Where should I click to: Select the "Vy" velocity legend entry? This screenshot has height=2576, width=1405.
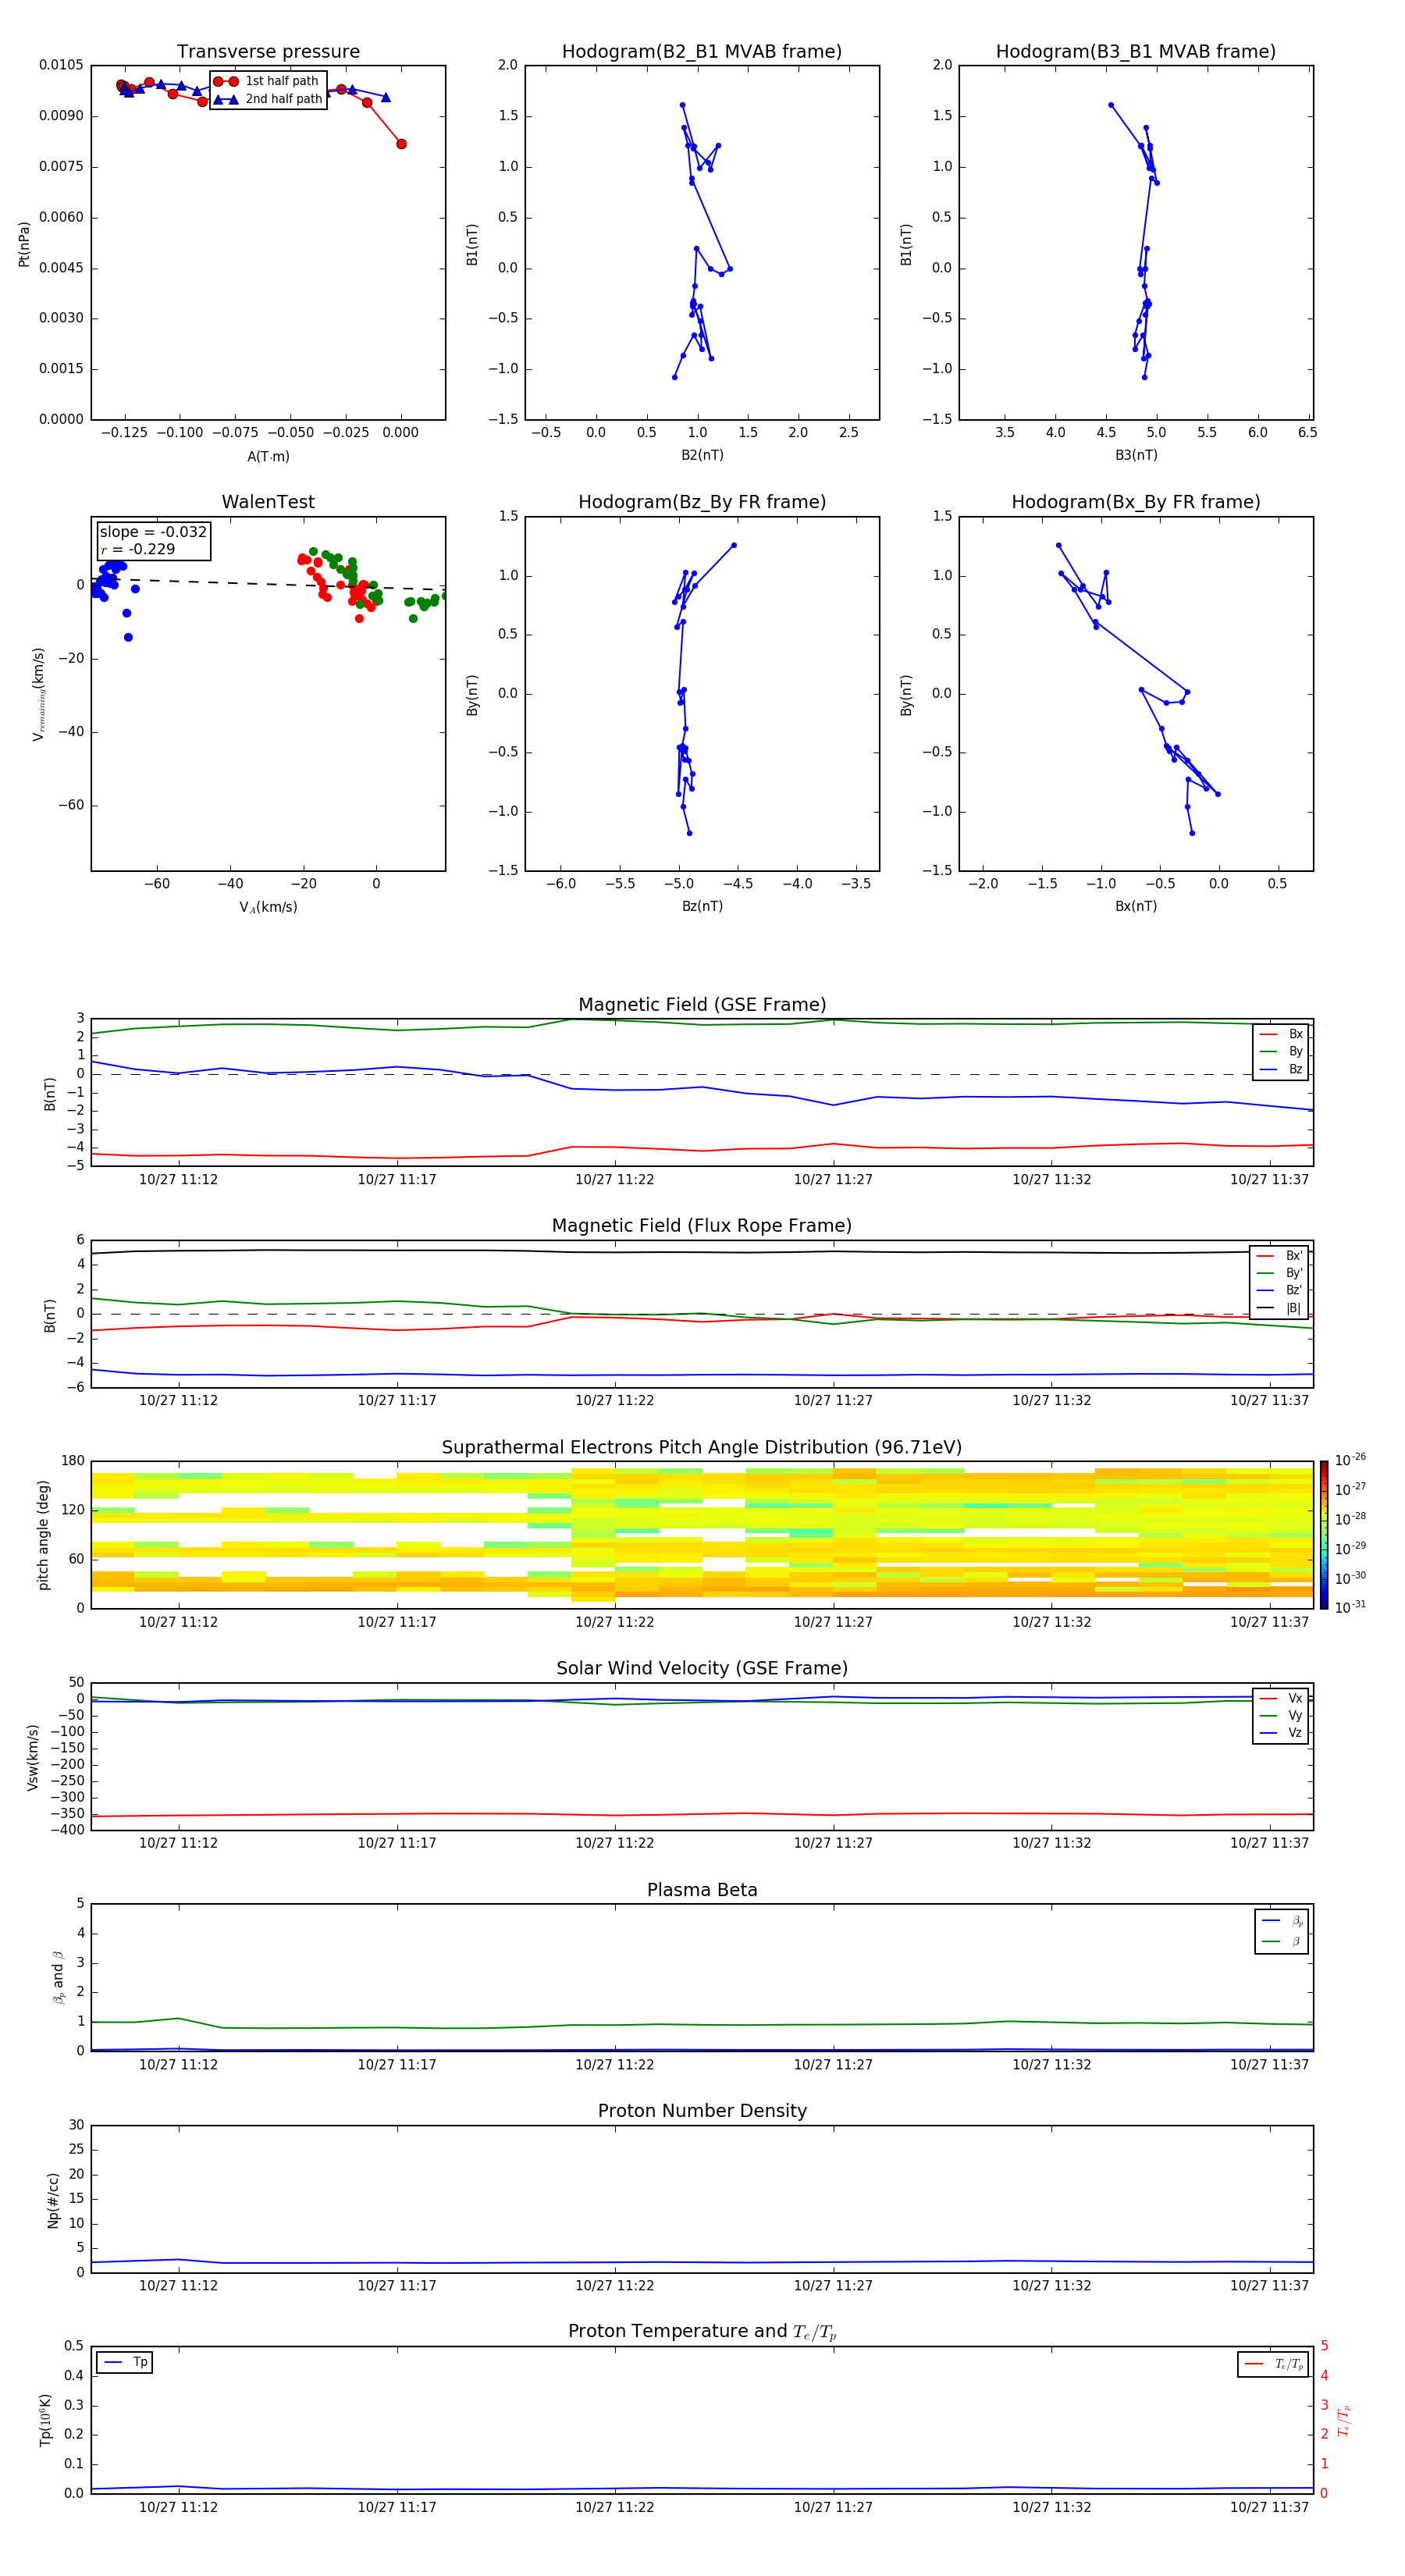point(1281,1715)
